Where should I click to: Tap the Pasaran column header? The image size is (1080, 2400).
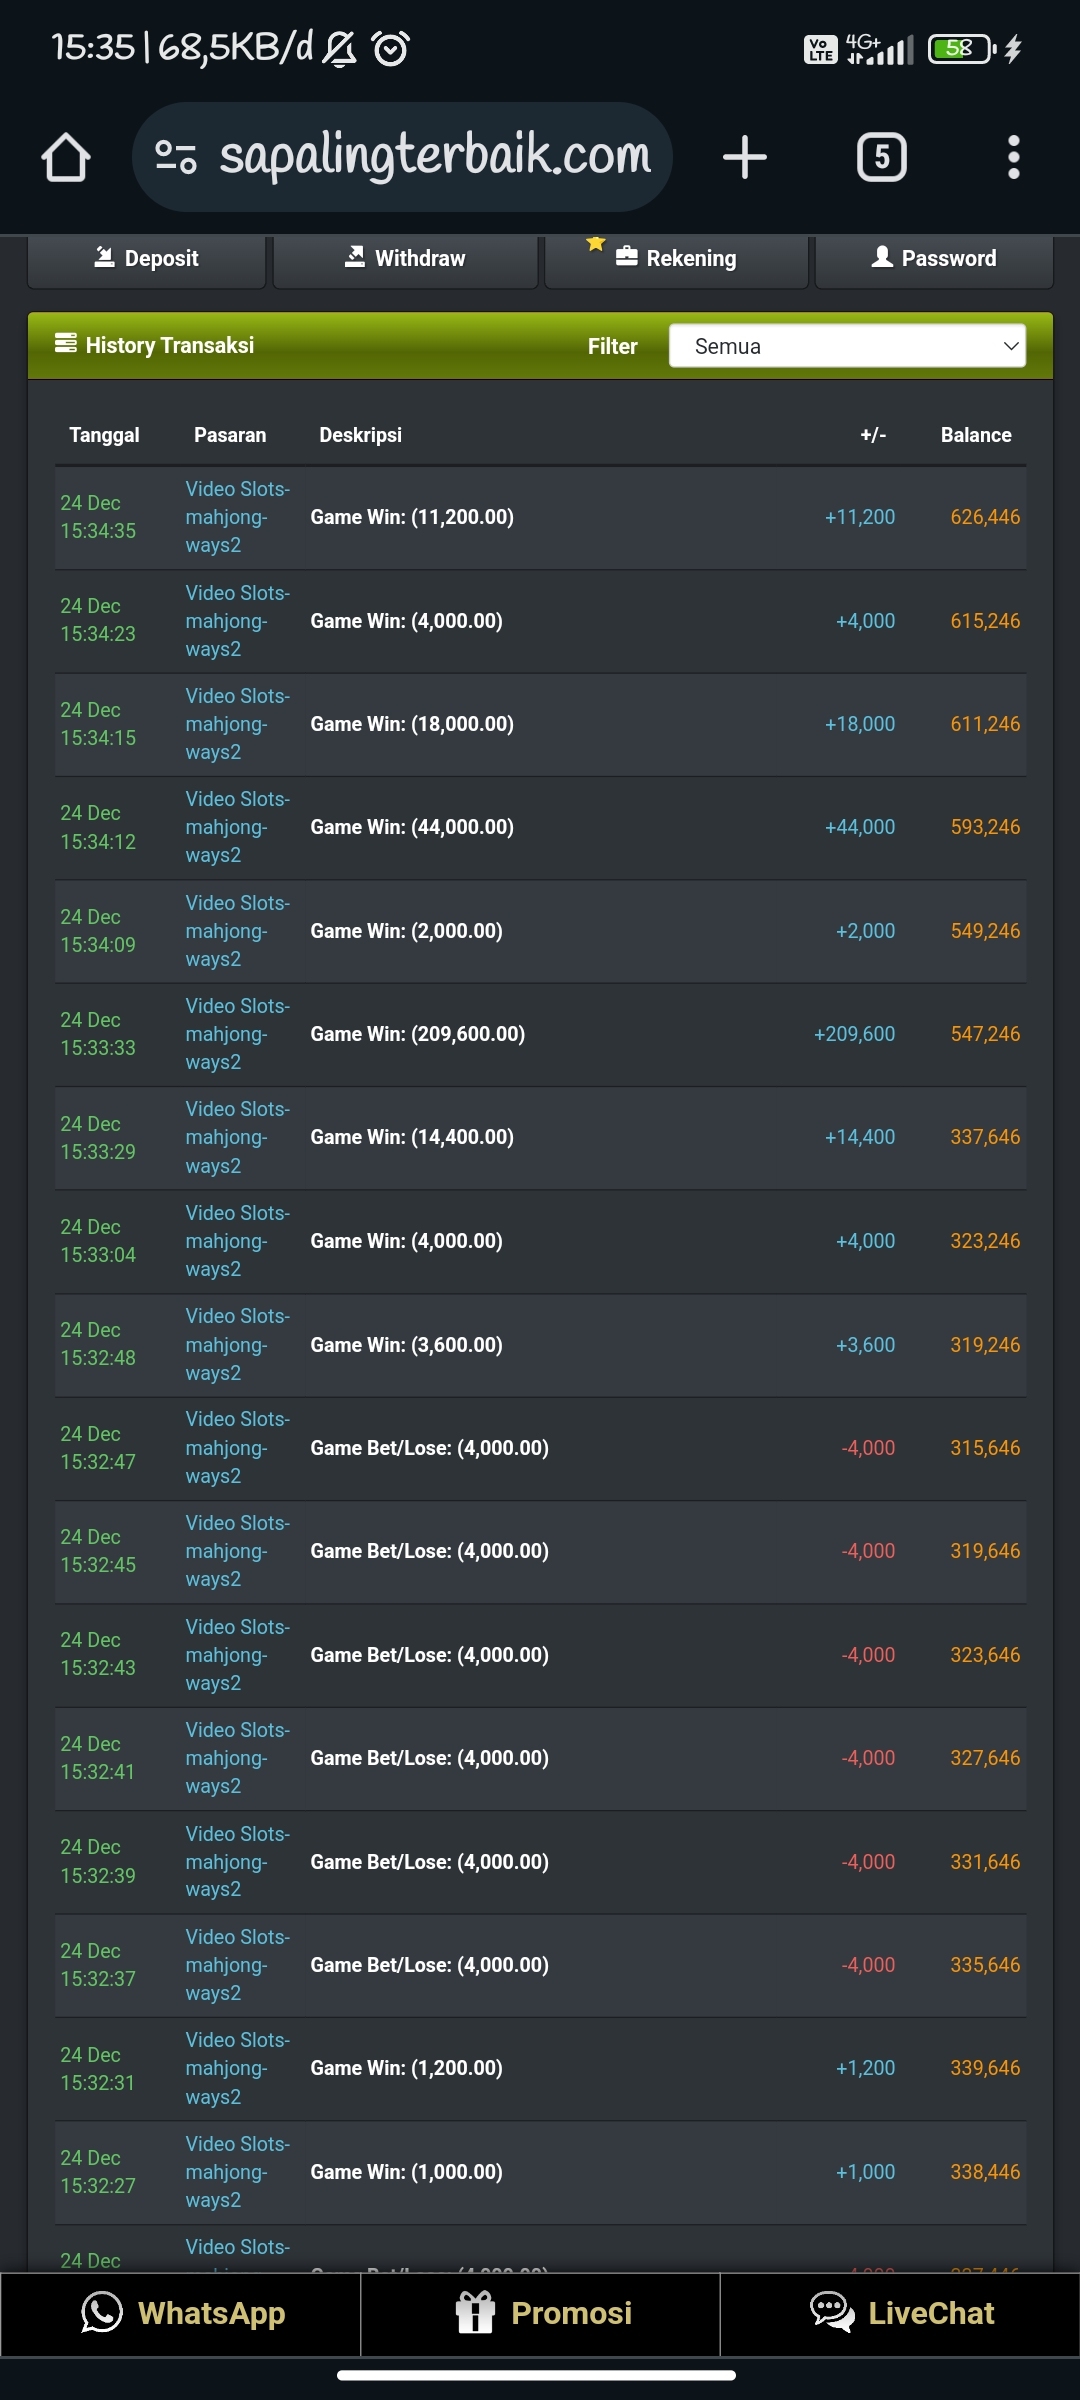[230, 435]
